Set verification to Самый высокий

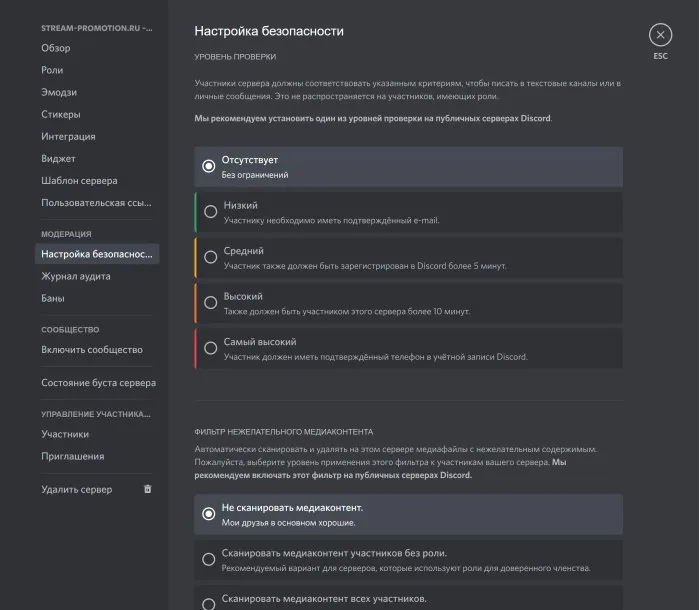408,349
